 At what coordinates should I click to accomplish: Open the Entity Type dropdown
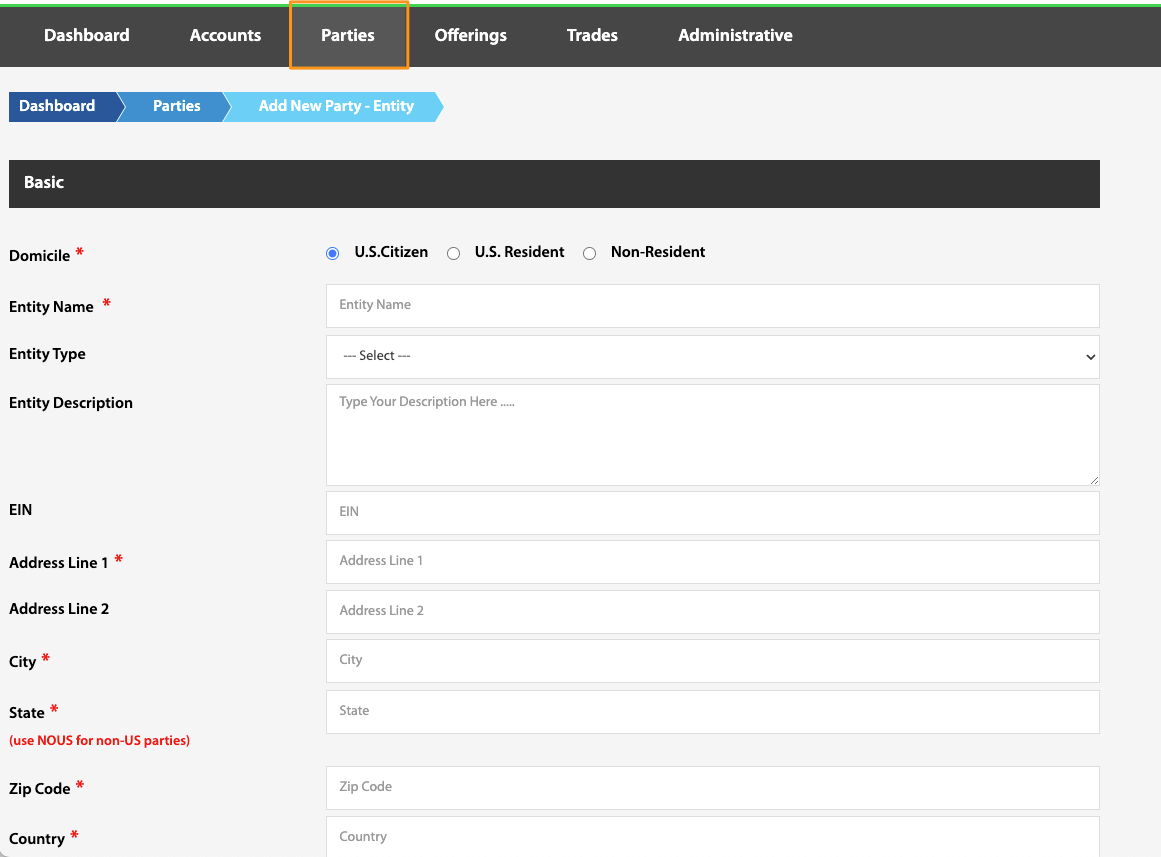tap(712, 356)
